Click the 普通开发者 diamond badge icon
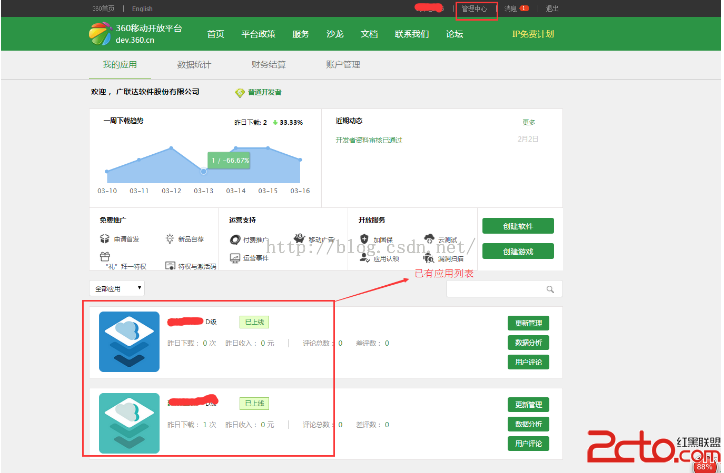The image size is (724, 473). pos(240,93)
